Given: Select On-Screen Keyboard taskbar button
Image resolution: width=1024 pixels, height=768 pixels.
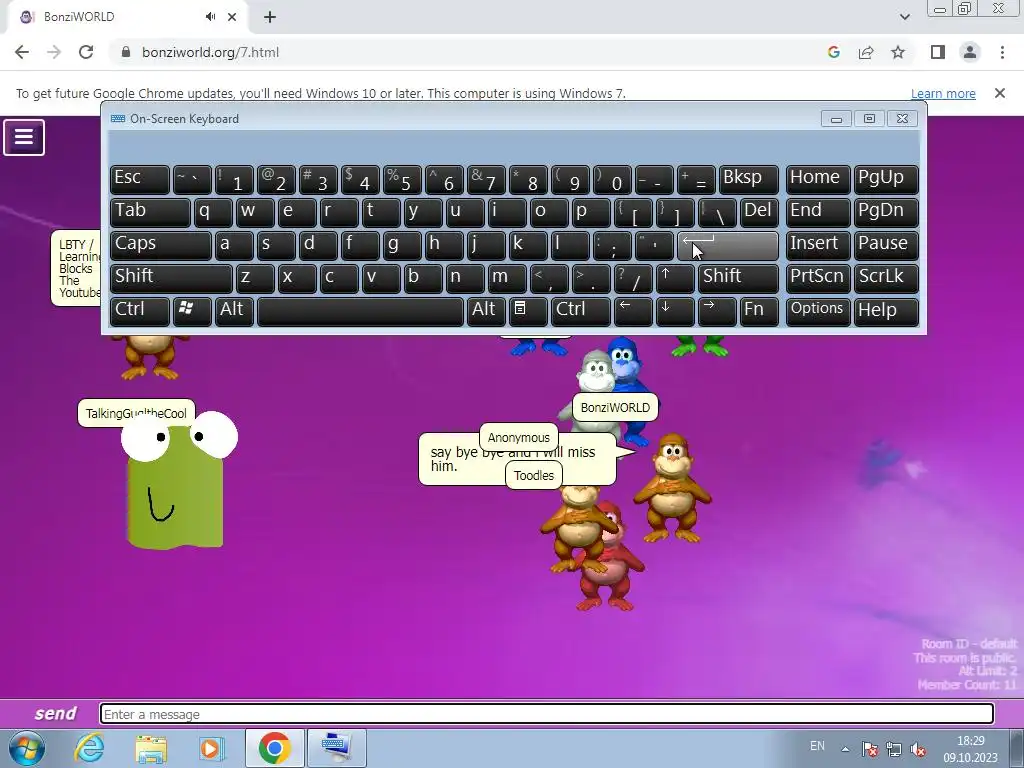Looking at the screenshot, I should (x=336, y=748).
